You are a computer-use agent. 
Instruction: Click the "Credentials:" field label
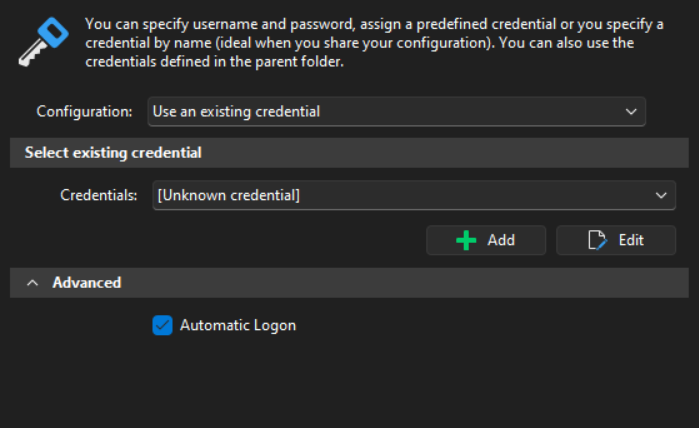(x=99, y=196)
